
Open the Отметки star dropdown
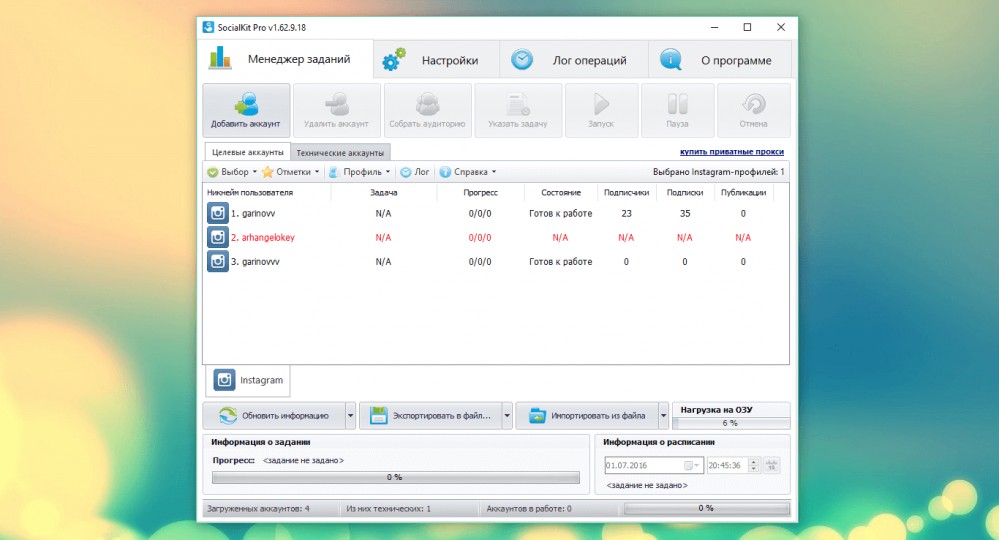point(291,172)
